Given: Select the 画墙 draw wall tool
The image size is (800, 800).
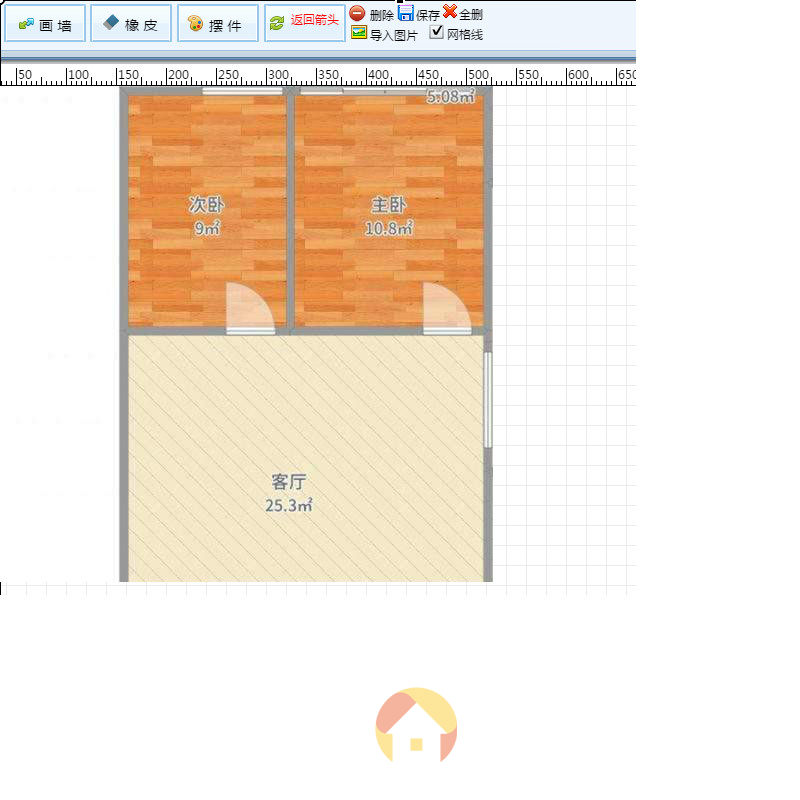Looking at the screenshot, I should point(45,23).
